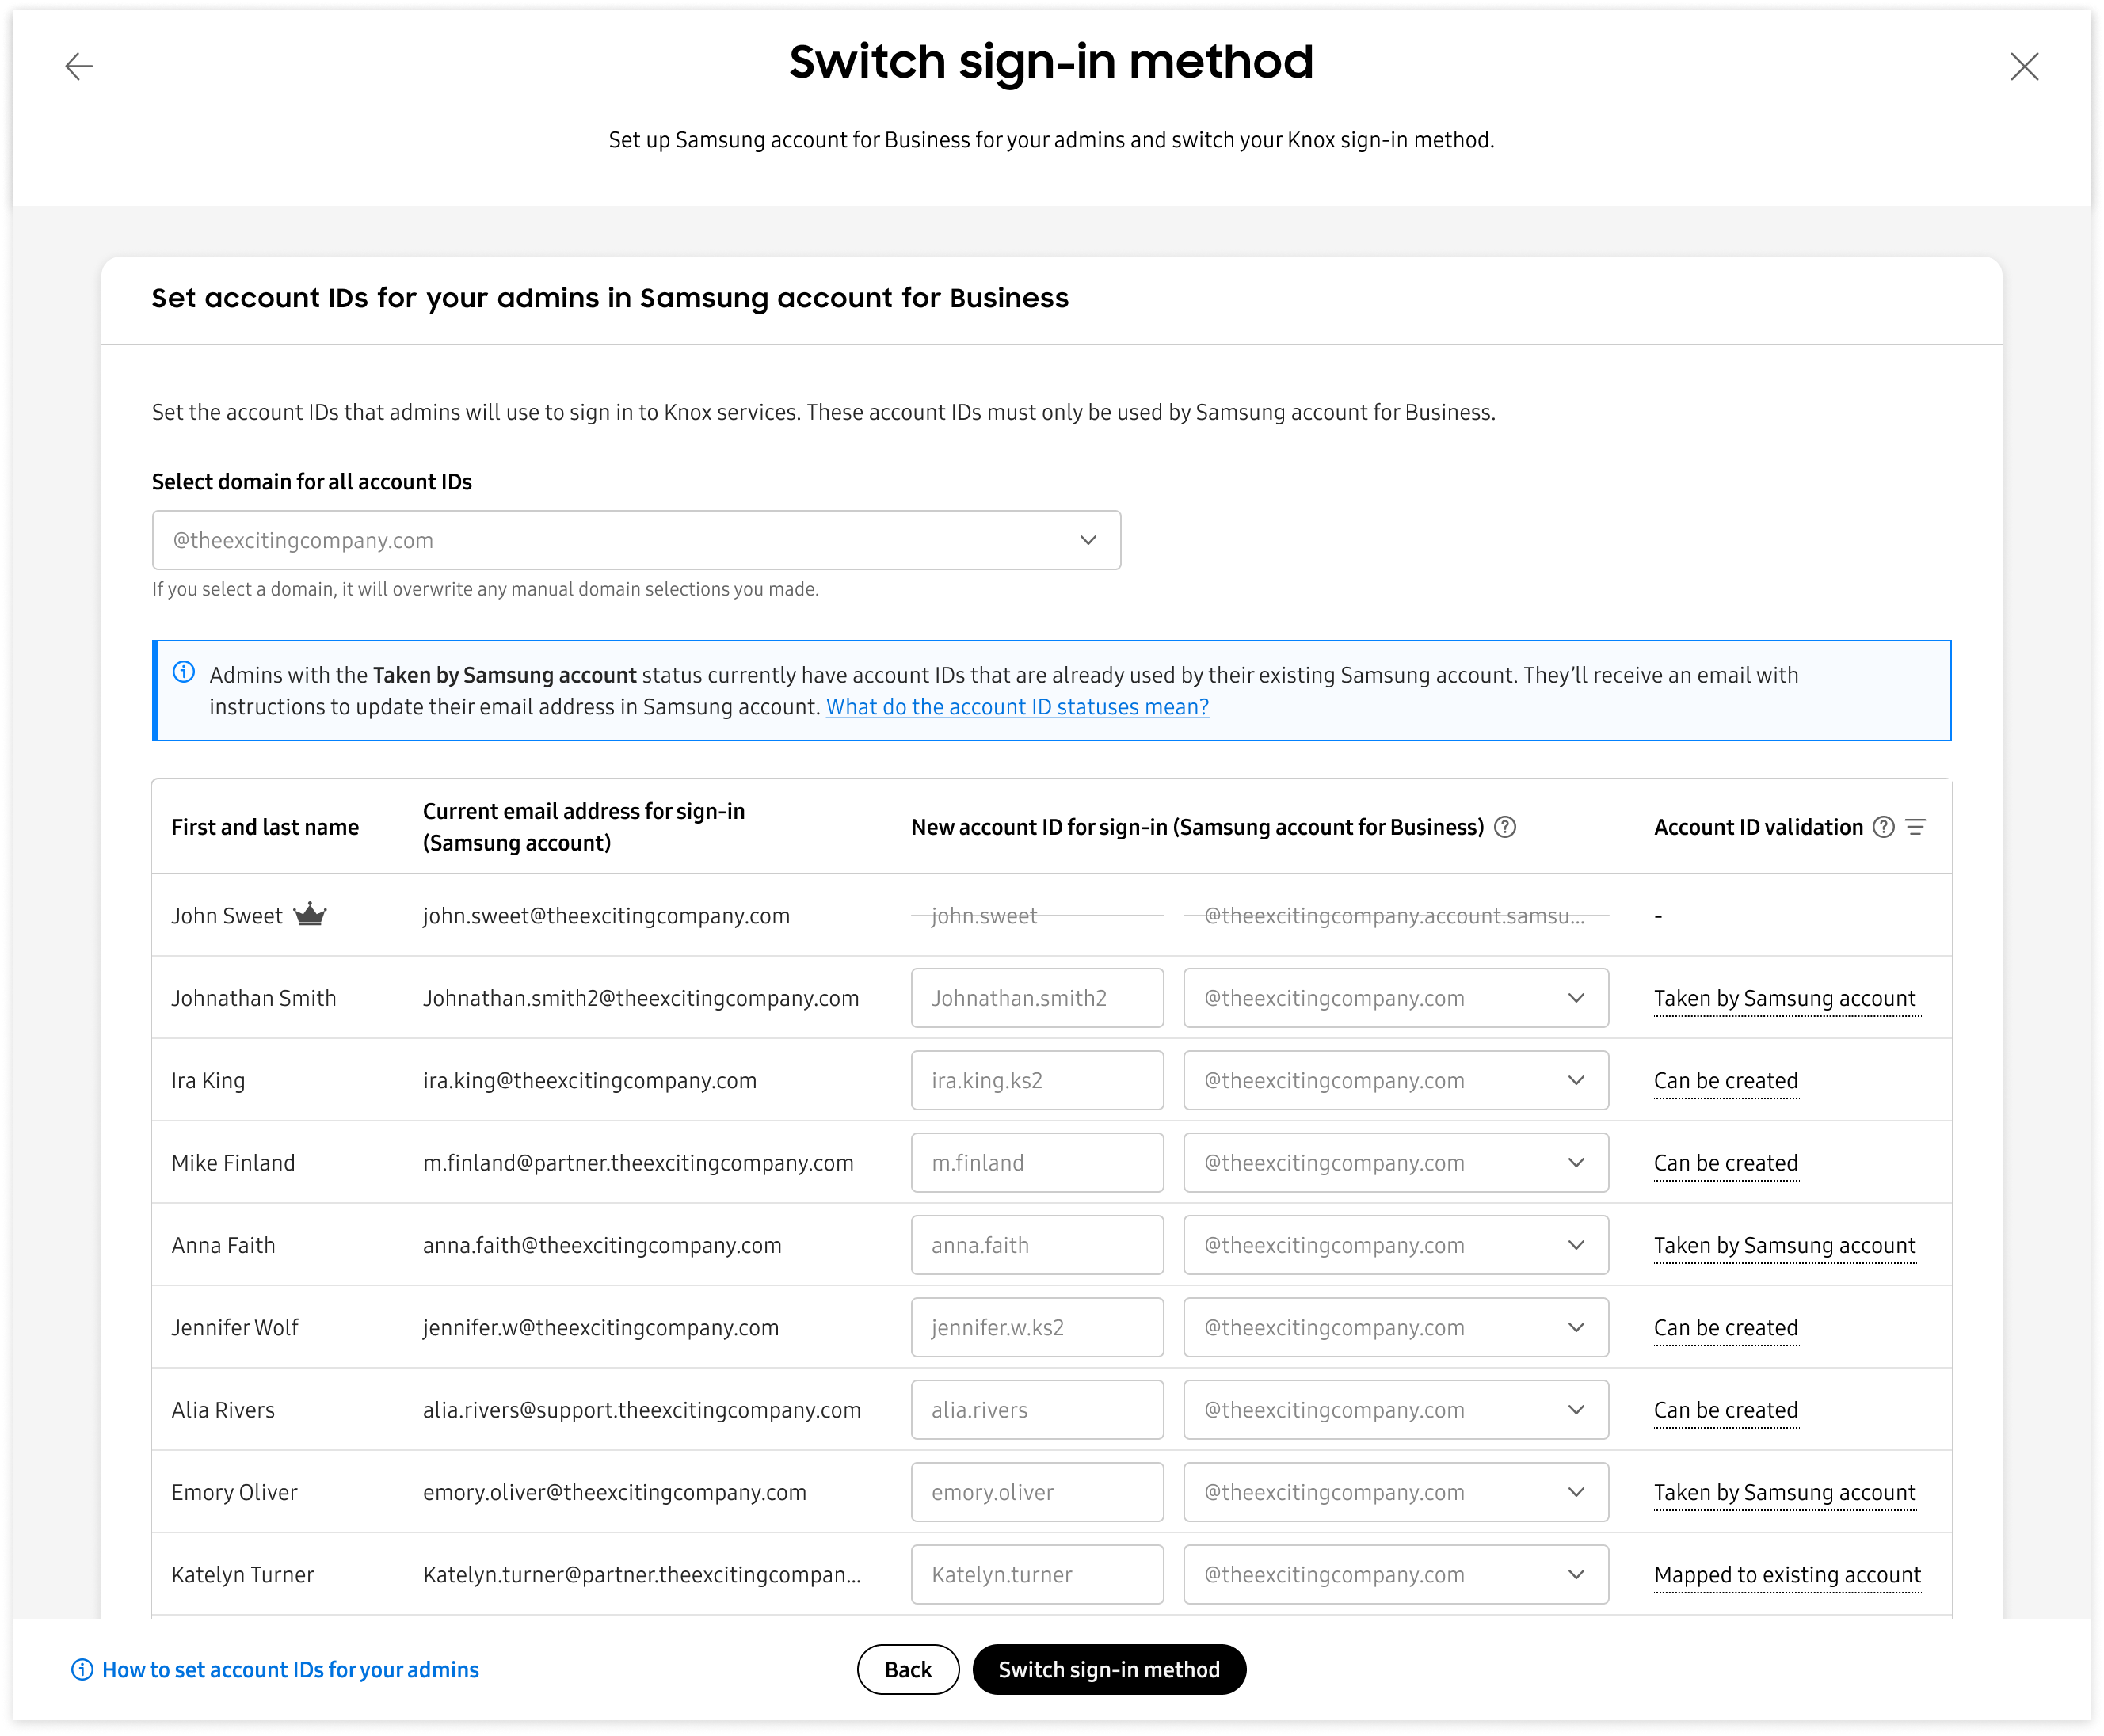Click Emory Oliver's 'Taken by Samsung account' status

coord(1784,1492)
